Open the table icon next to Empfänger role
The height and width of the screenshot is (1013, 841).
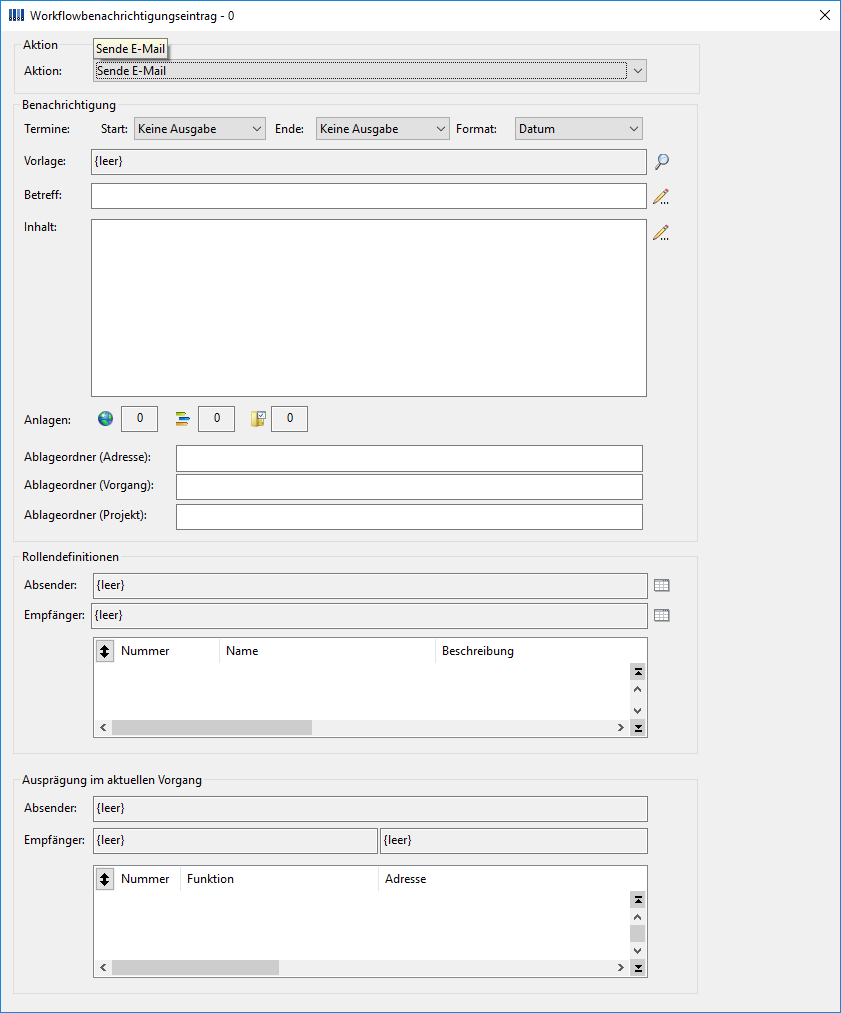pyautogui.click(x=661, y=616)
